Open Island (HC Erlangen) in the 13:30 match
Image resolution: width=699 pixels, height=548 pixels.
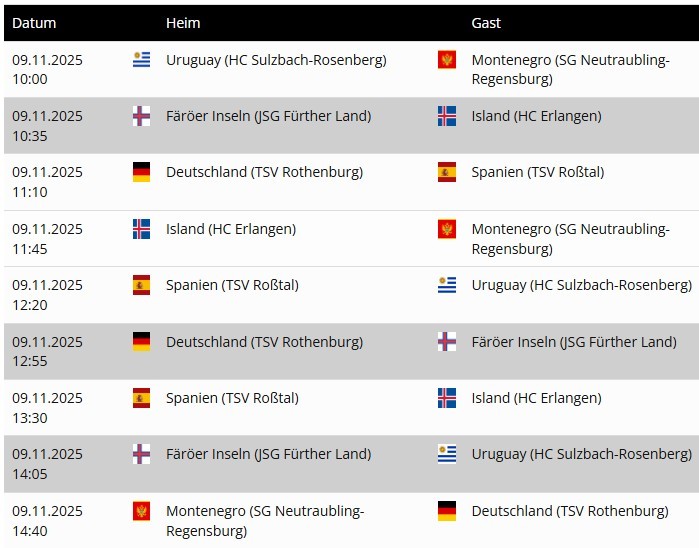tap(536, 398)
